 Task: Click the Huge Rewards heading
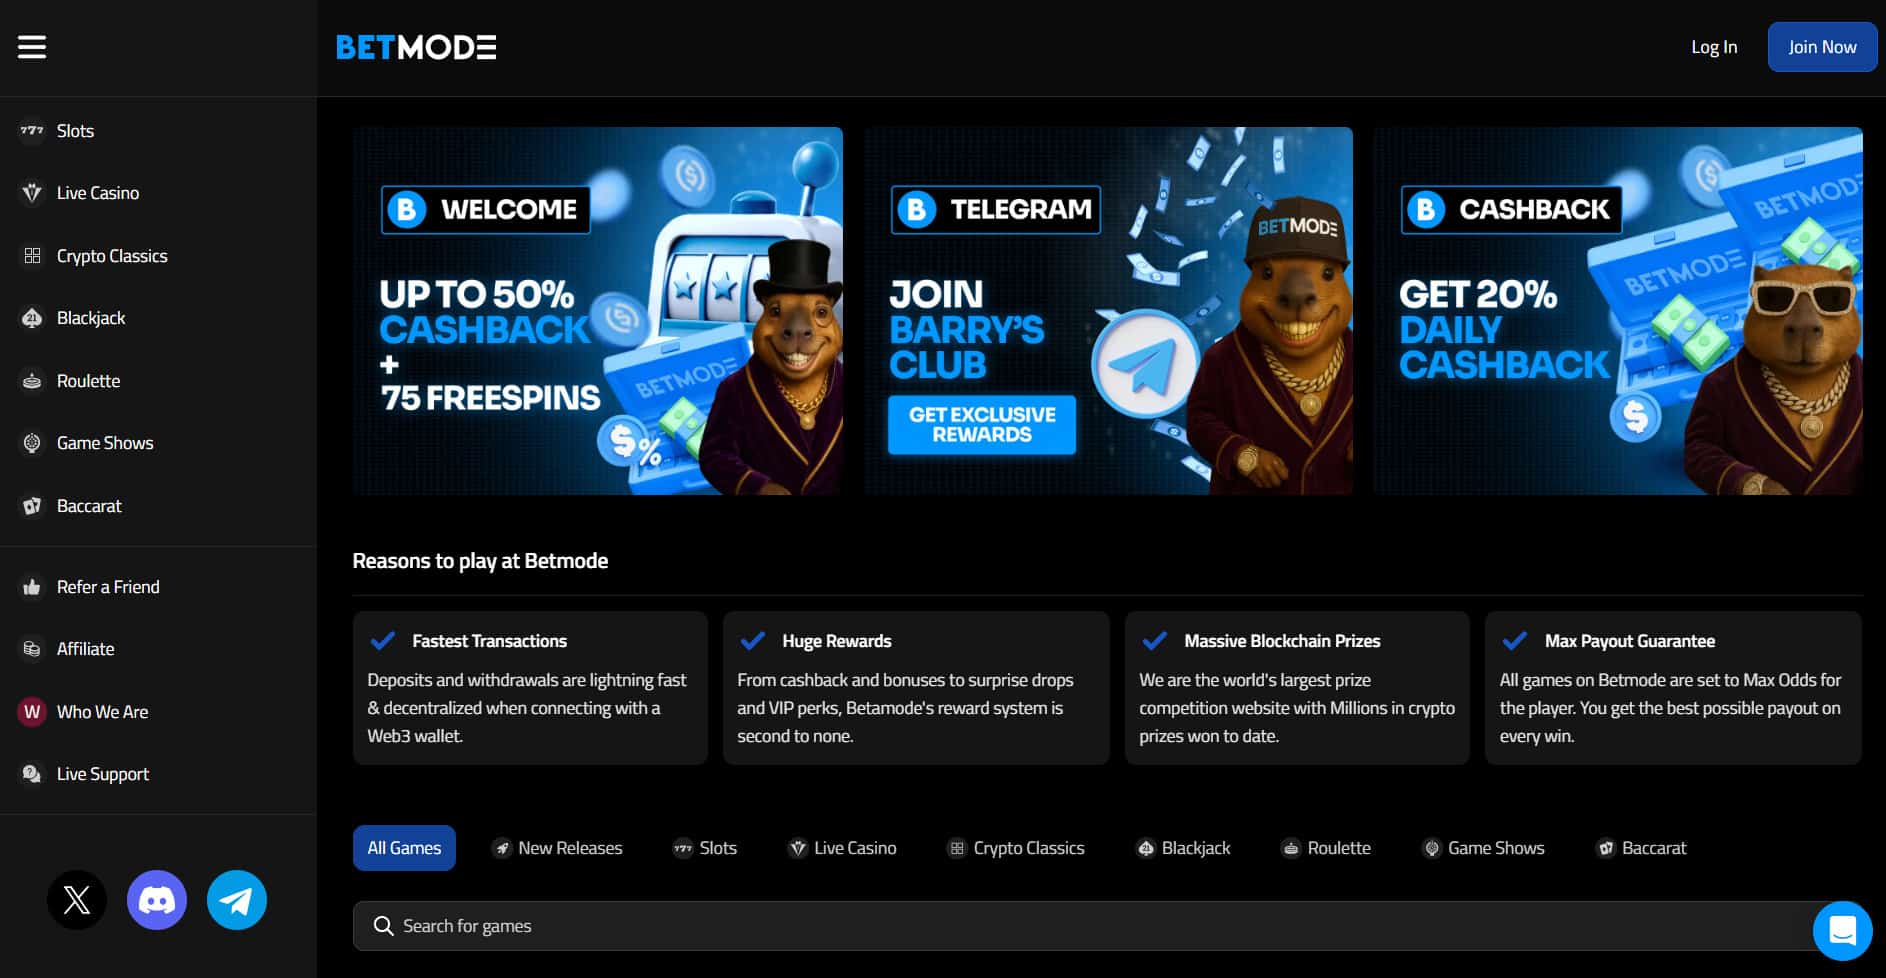coord(837,641)
